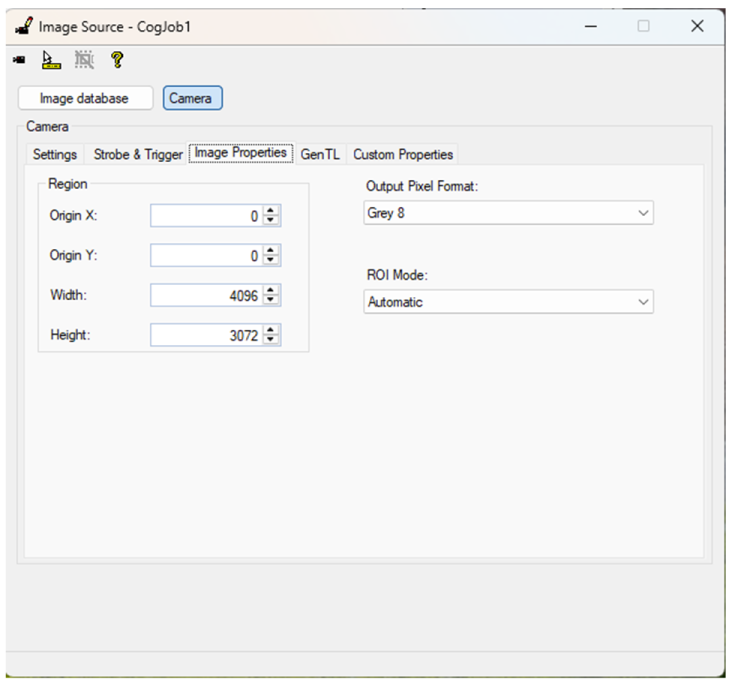The height and width of the screenshot is (692, 735).
Task: Decrease Height value using down spinner
Action: [x=272, y=341]
